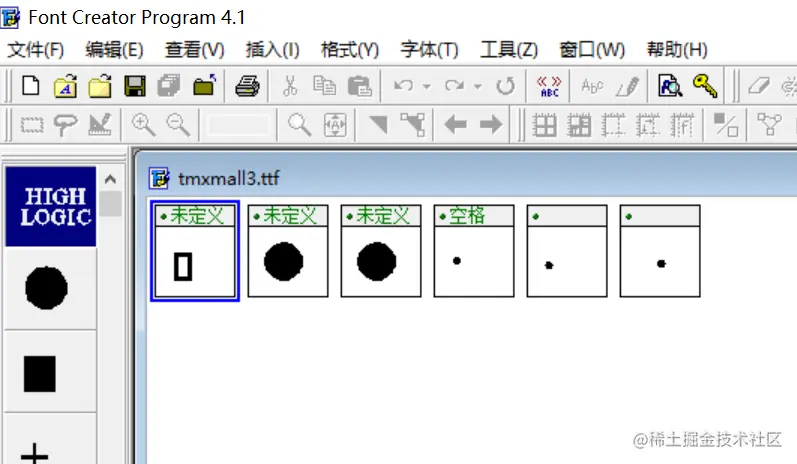Click the Paste clipboard icon

[359, 86]
